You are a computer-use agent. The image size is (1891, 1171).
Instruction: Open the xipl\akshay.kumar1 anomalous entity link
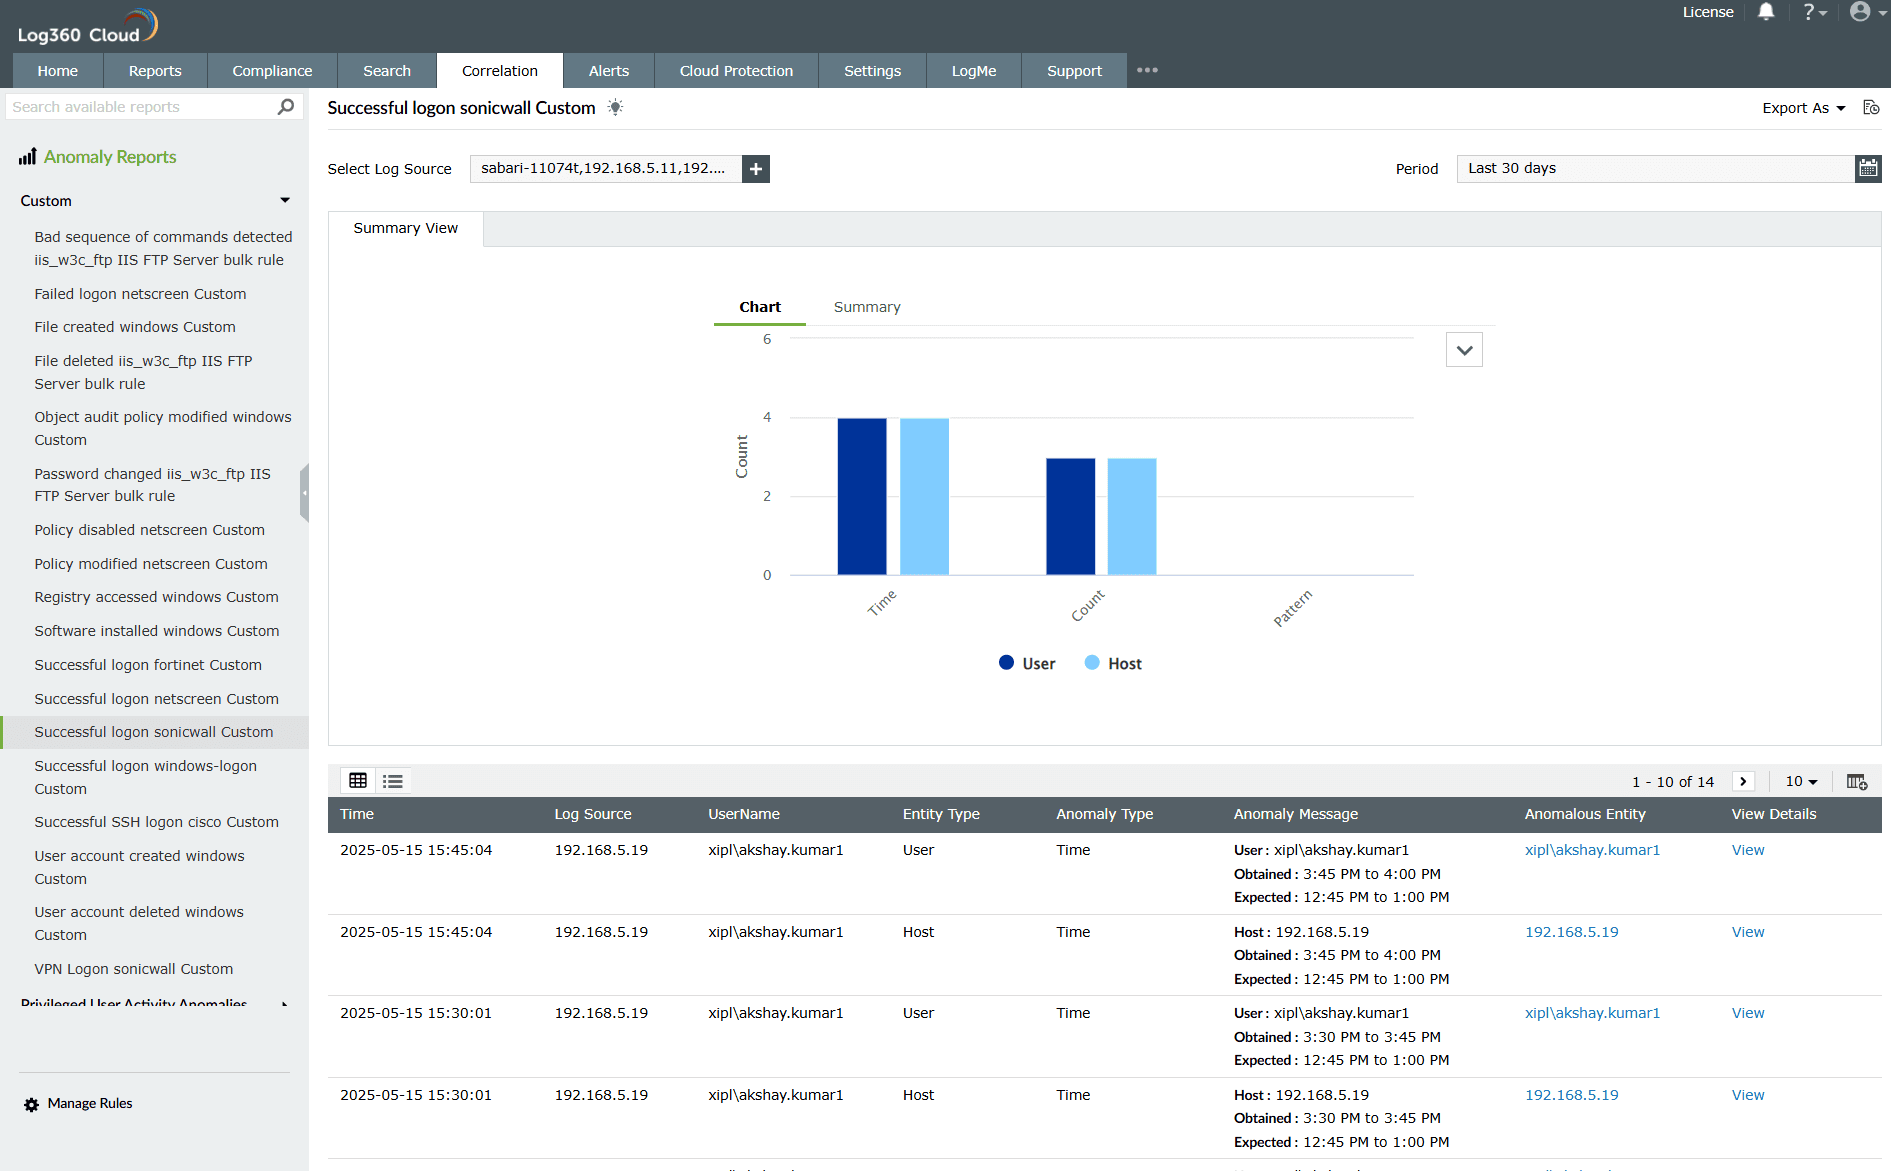pyautogui.click(x=1592, y=849)
